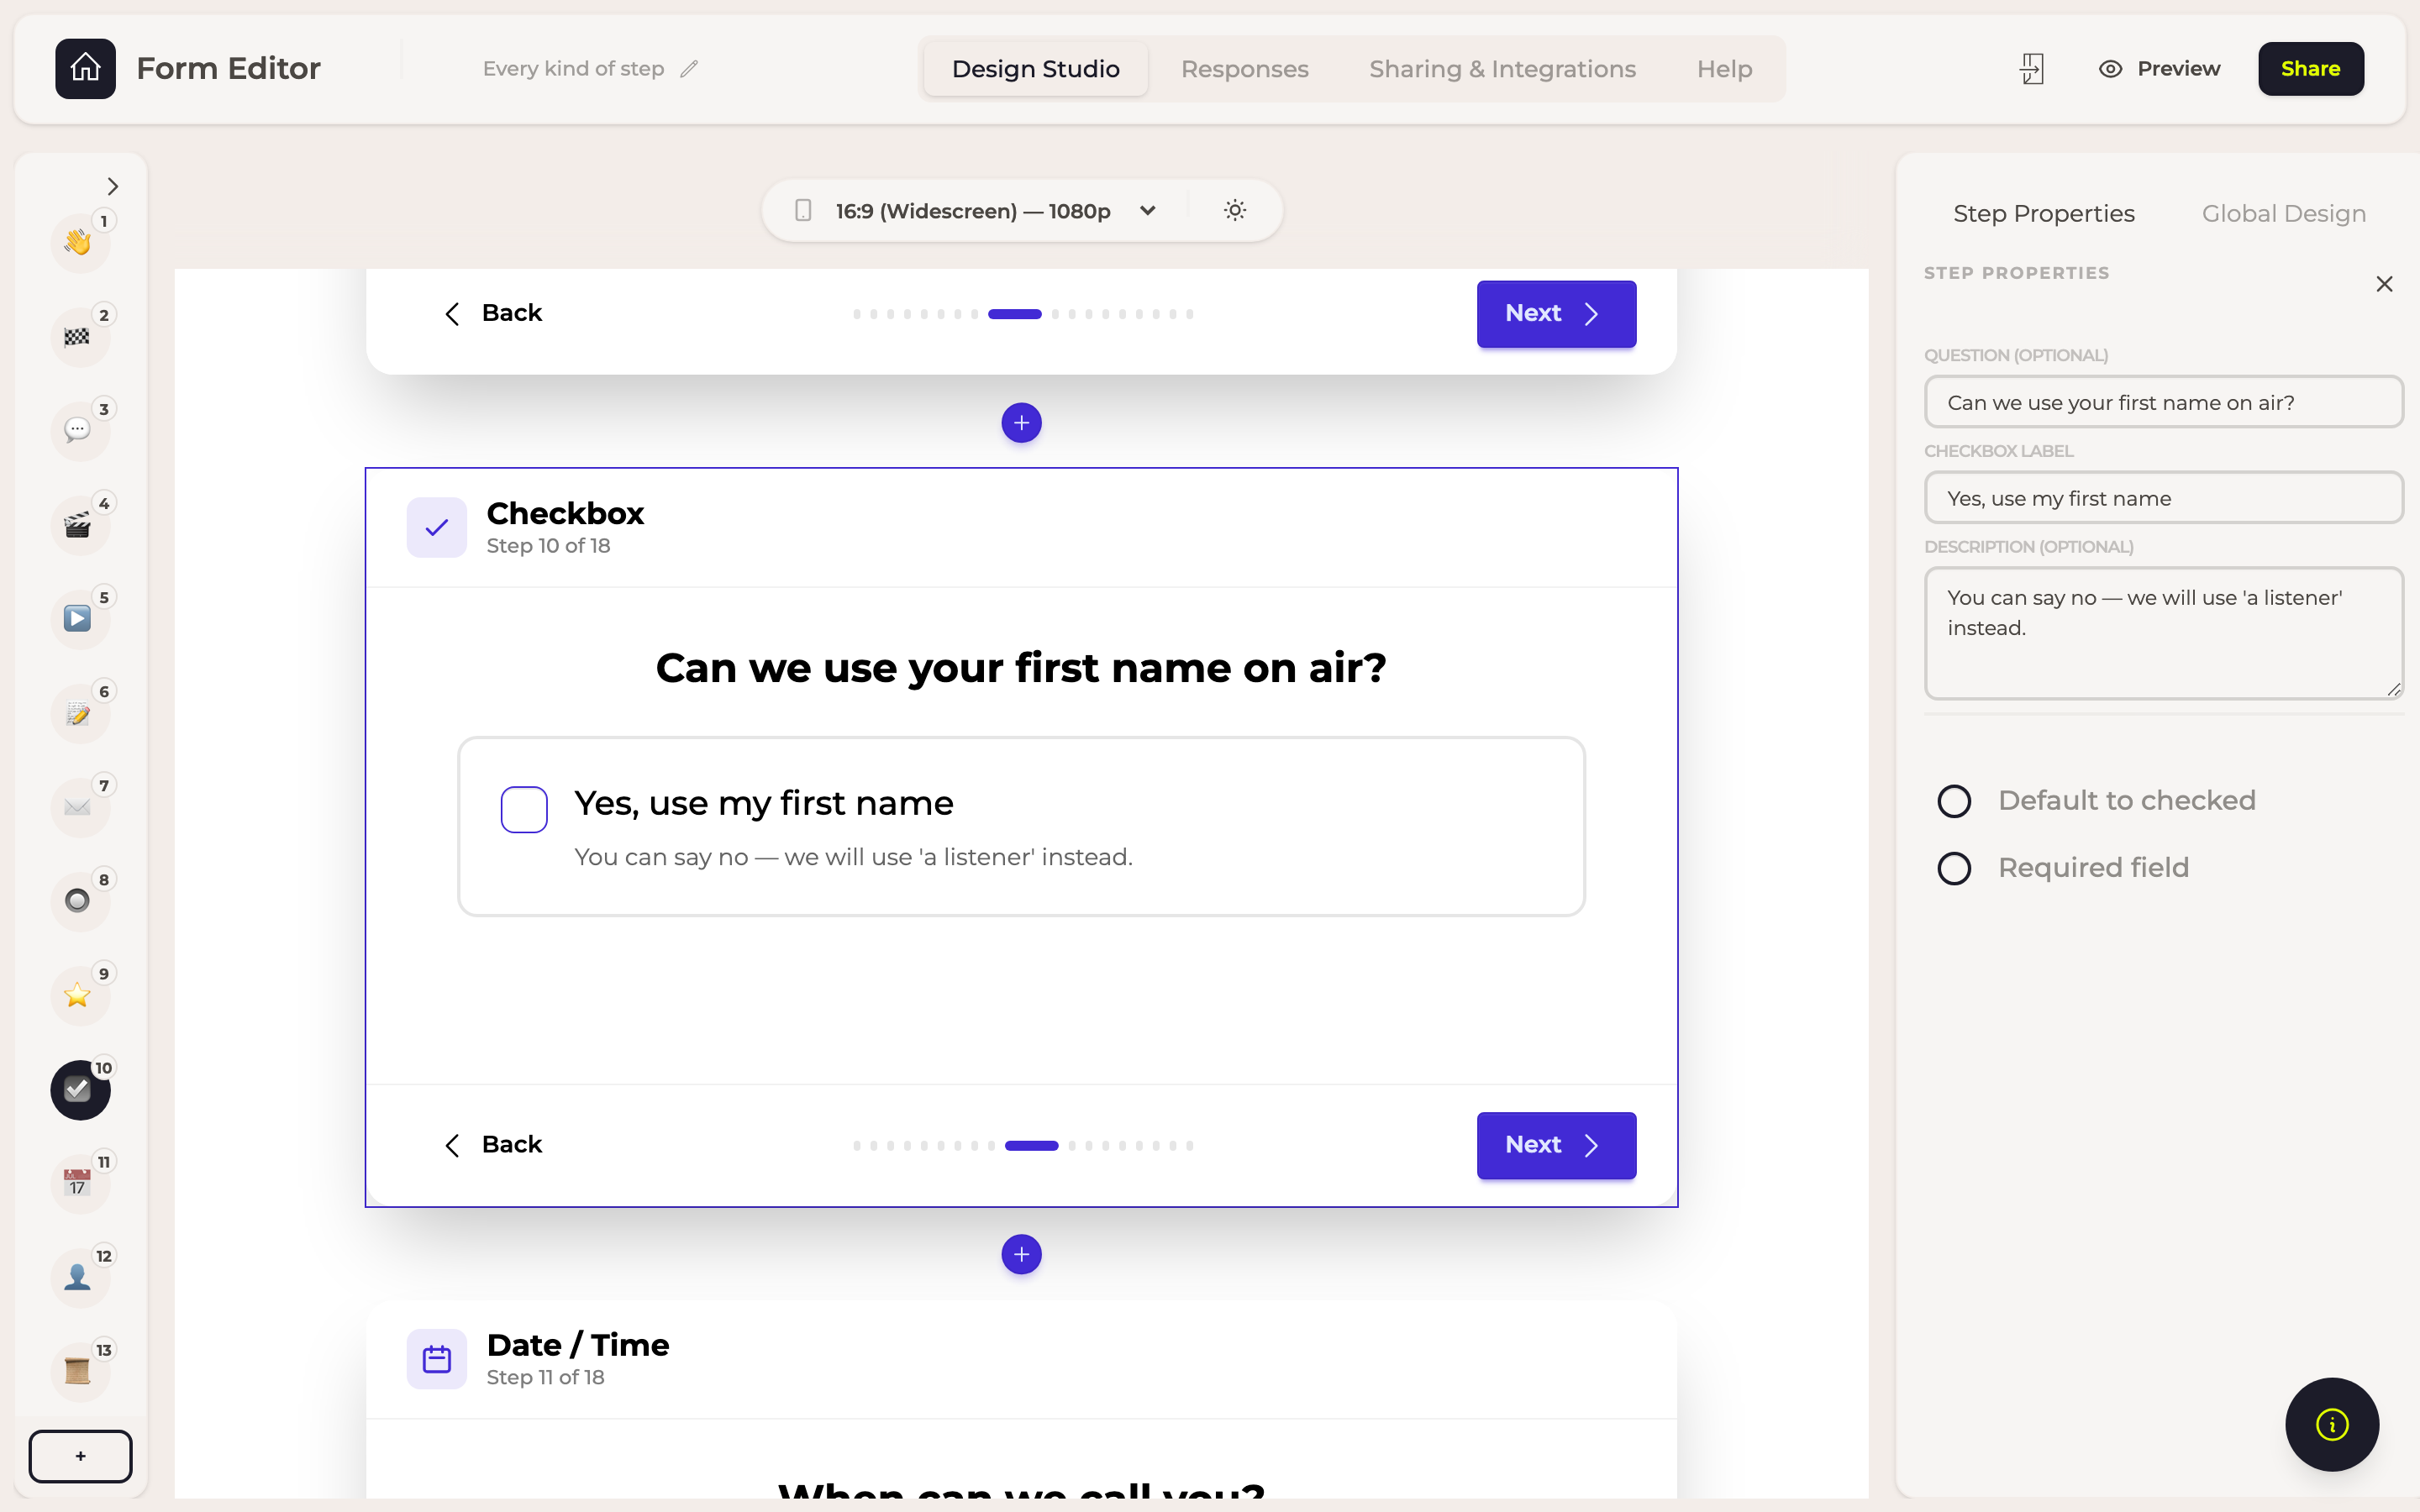Viewport: 2420px width, 1512px height.
Task: Select step 2 checkered flag icon
Action: [79, 336]
